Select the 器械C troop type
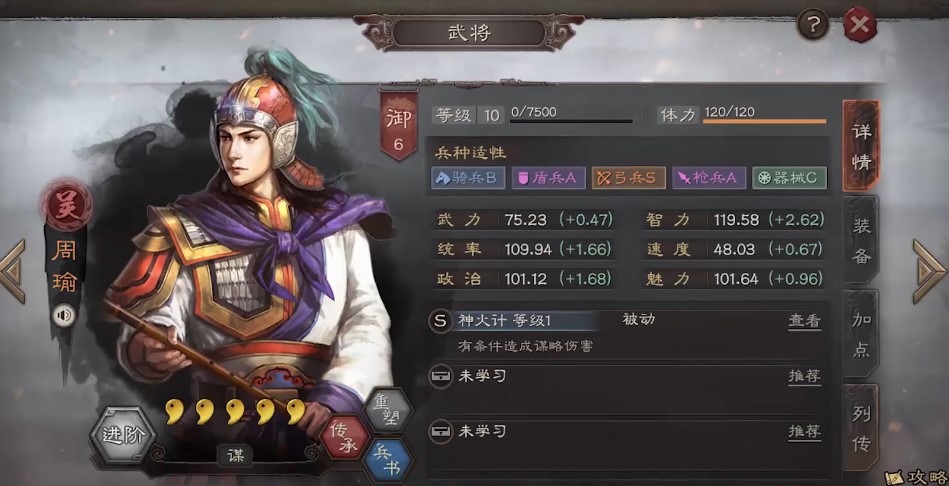Image resolution: width=949 pixels, height=486 pixels. tap(789, 178)
